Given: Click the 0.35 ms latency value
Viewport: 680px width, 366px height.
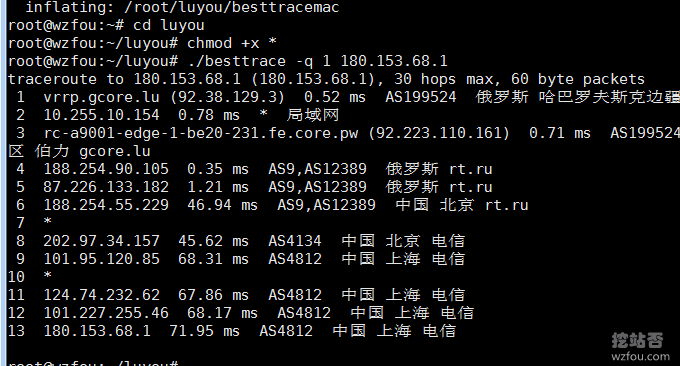Looking at the screenshot, I should pos(218,169).
